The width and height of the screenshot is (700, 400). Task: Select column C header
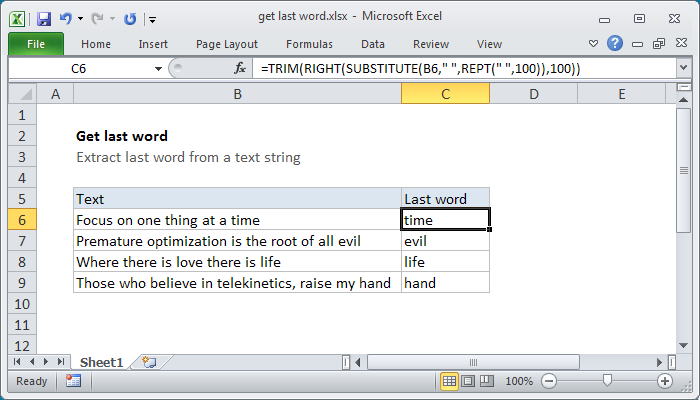point(445,94)
